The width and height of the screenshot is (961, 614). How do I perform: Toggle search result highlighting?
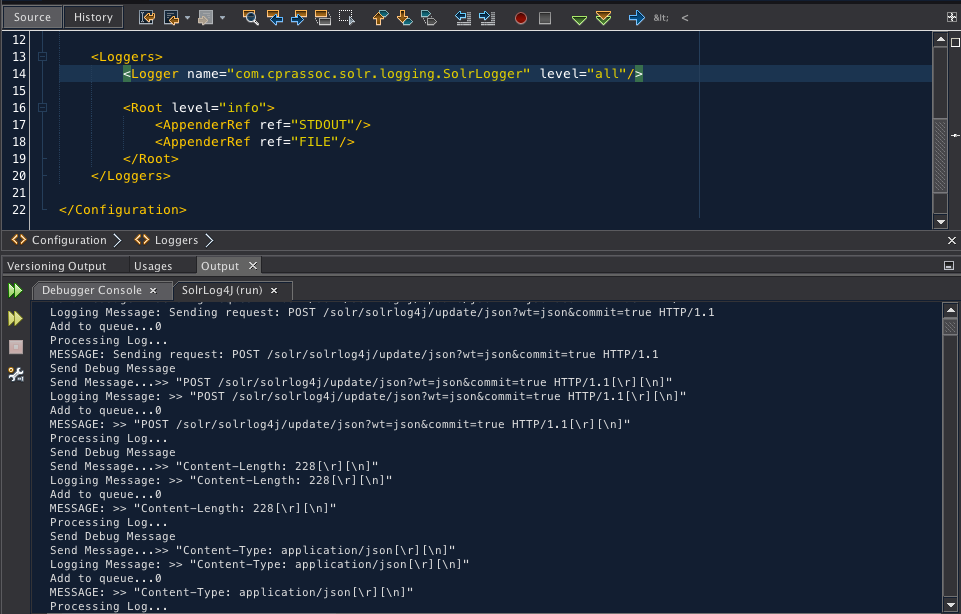(321, 17)
